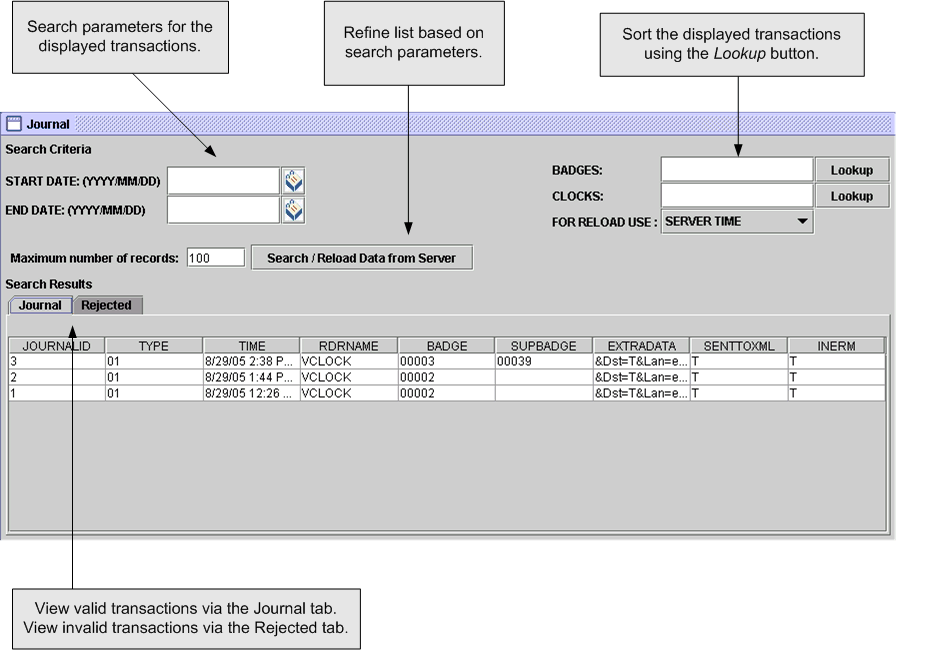Click the Lookup button beside CLOCKS
This screenshot has height=650, width=930.
[x=851, y=196]
